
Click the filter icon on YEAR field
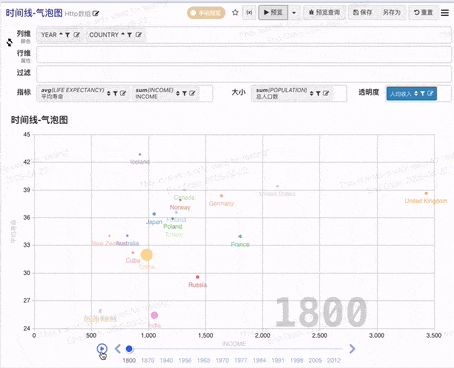coord(68,35)
